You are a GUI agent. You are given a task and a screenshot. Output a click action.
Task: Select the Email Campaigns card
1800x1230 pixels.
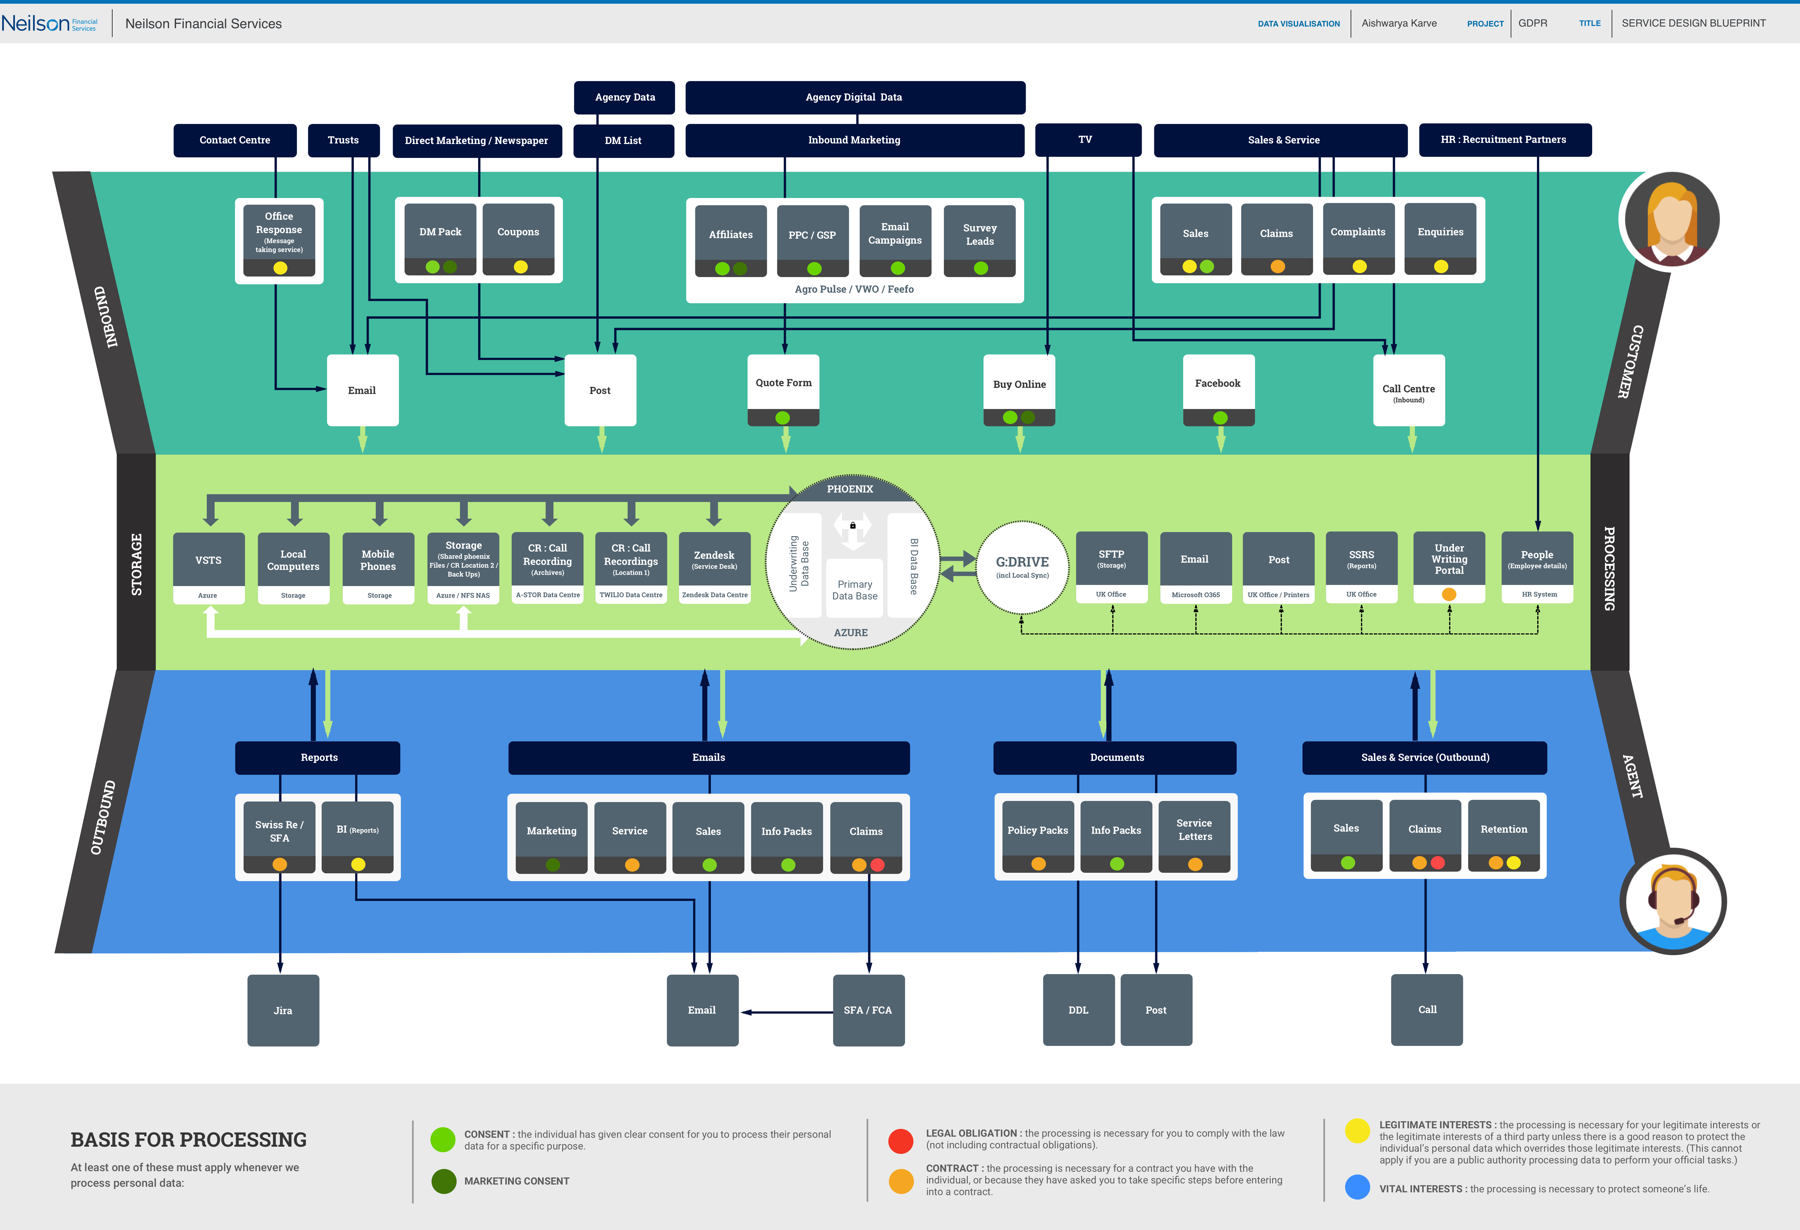[x=895, y=241]
